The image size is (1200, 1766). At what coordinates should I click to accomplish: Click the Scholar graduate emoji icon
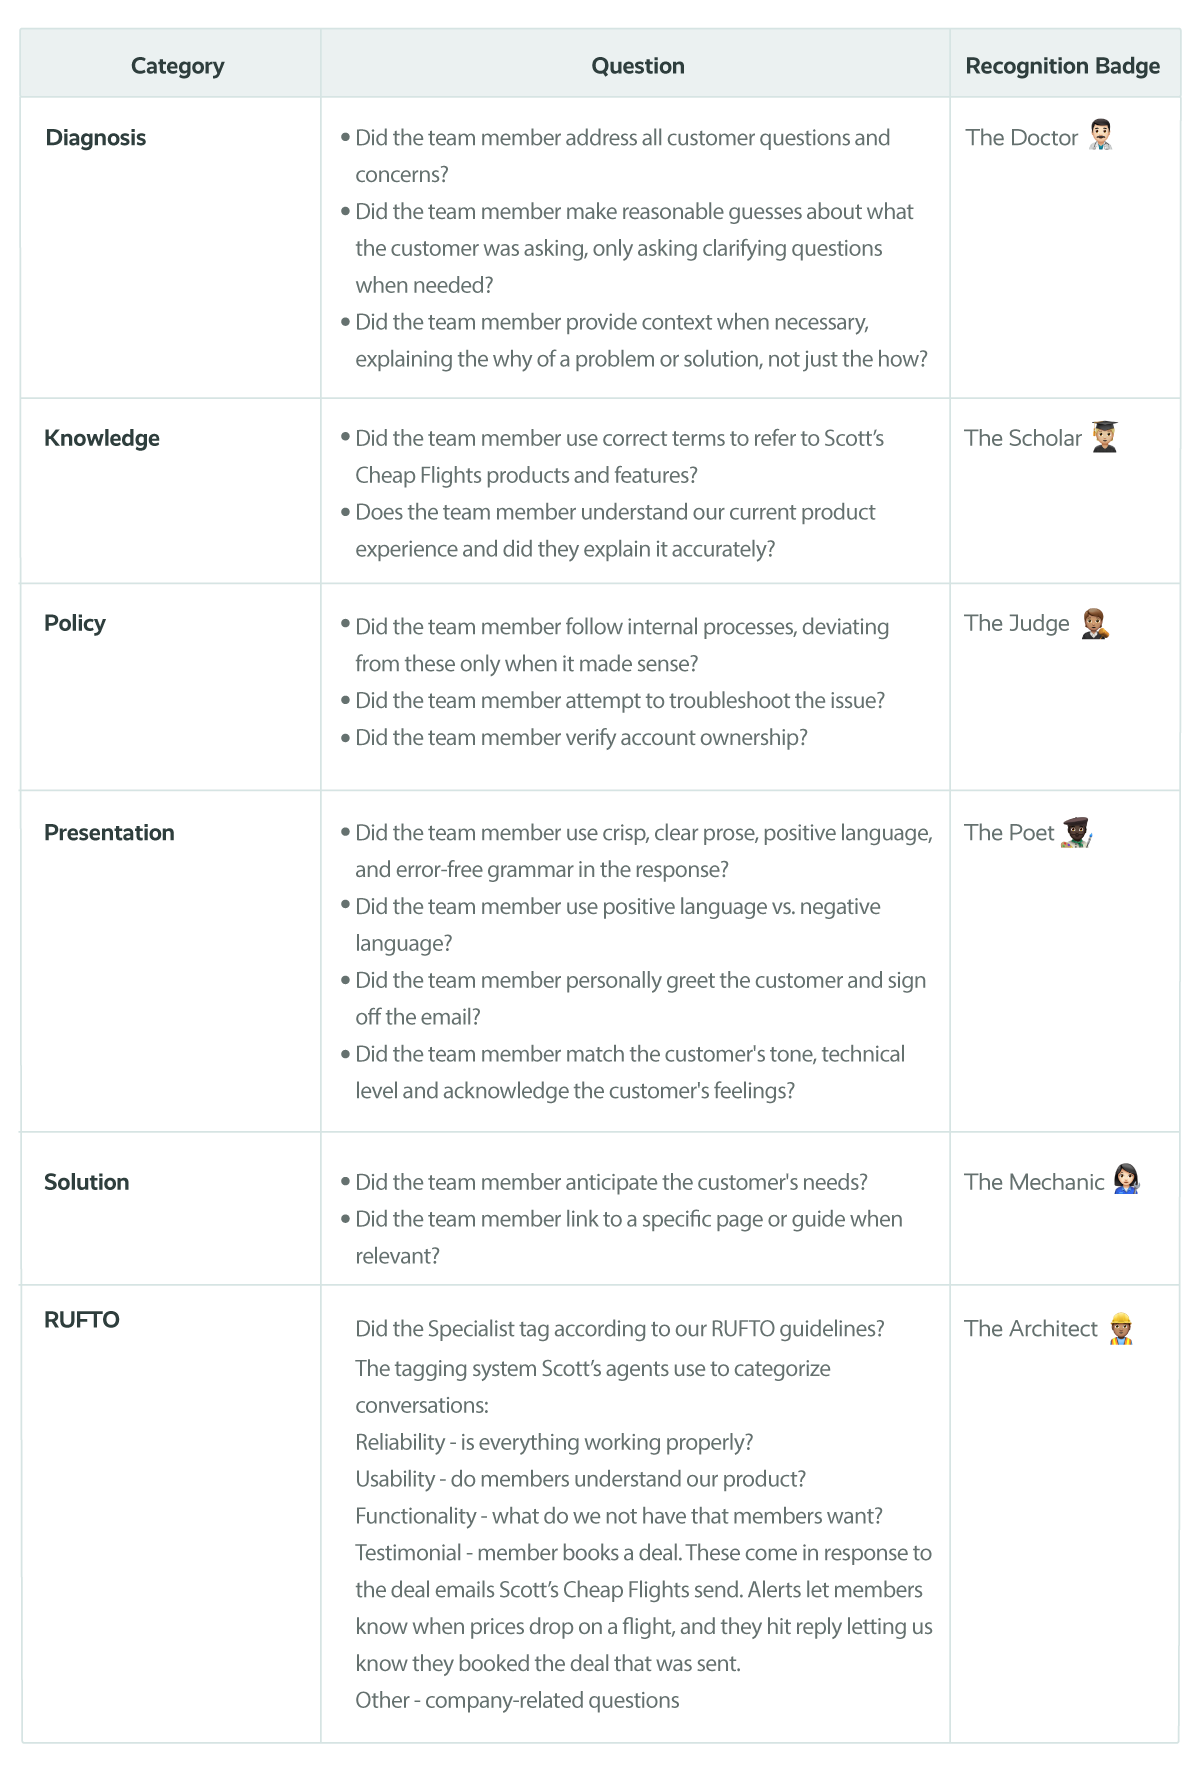1104,437
